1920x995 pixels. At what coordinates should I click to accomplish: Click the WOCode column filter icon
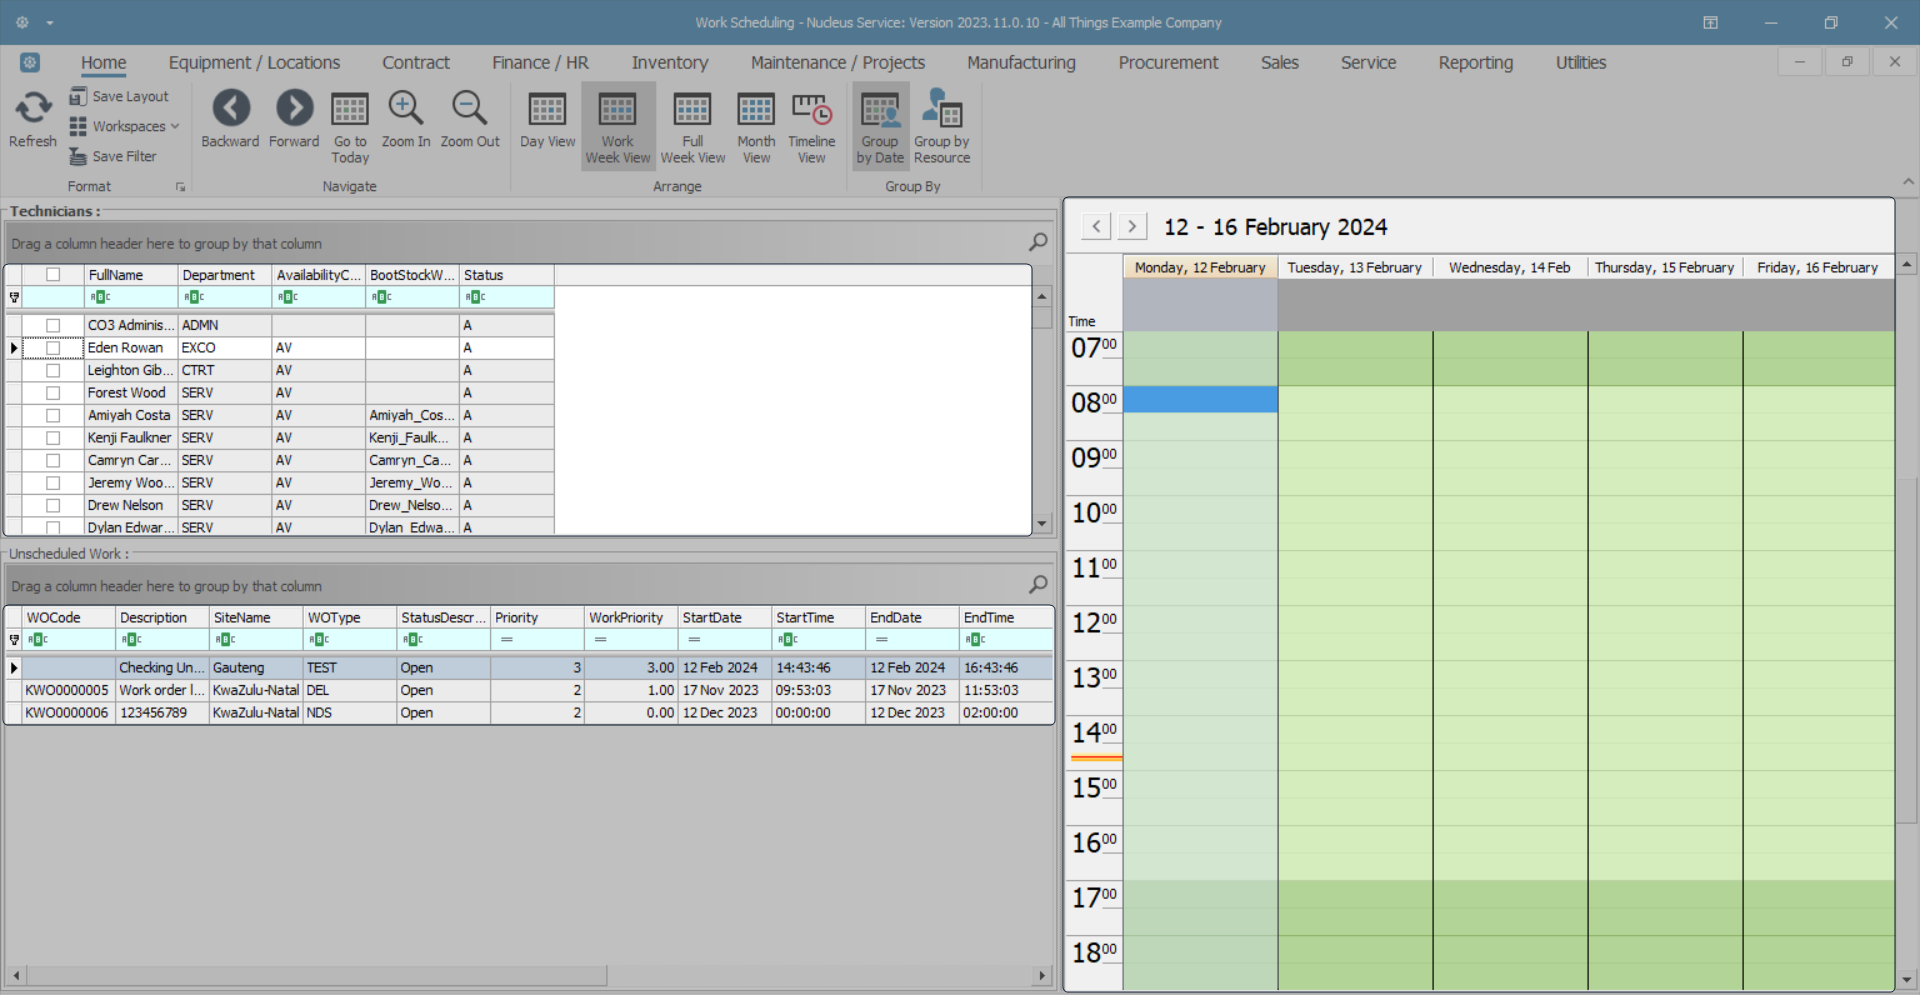click(38, 640)
